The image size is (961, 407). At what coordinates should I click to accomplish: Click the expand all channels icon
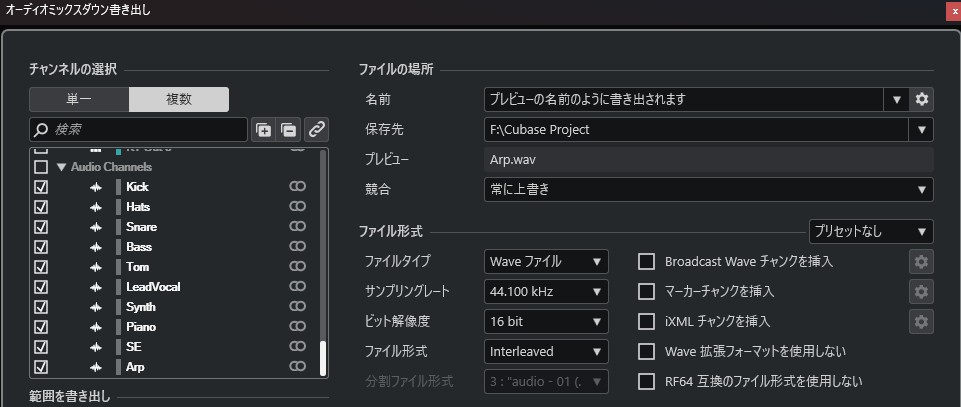click(x=264, y=129)
